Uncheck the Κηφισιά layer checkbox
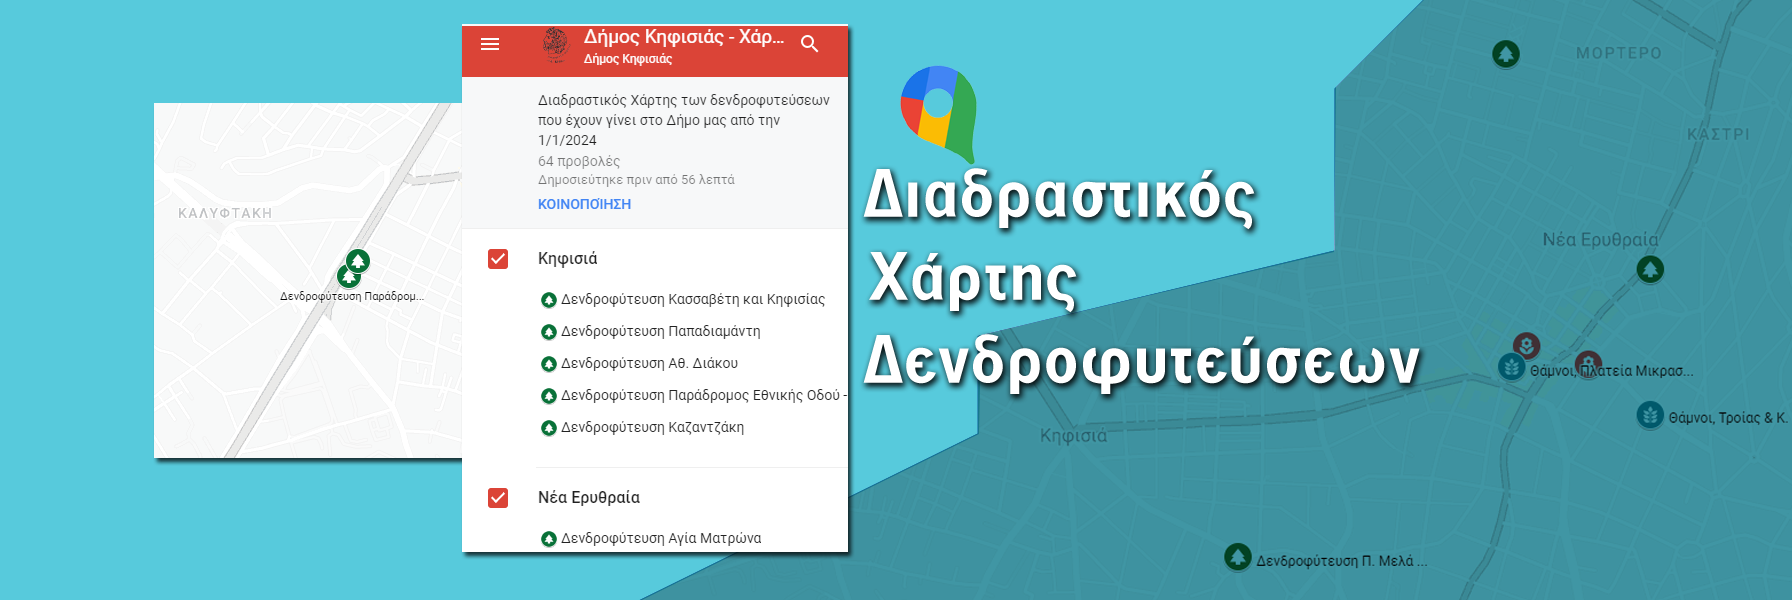 [498, 259]
